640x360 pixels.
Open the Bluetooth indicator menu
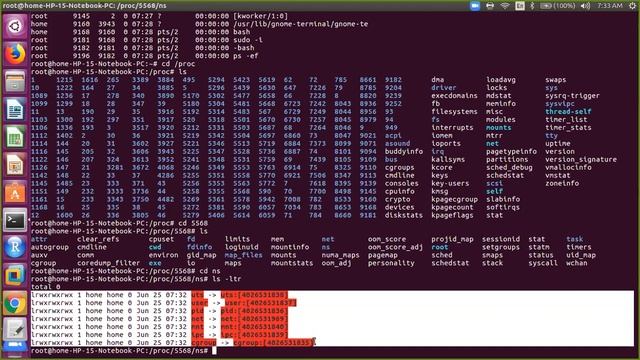coord(532,6)
